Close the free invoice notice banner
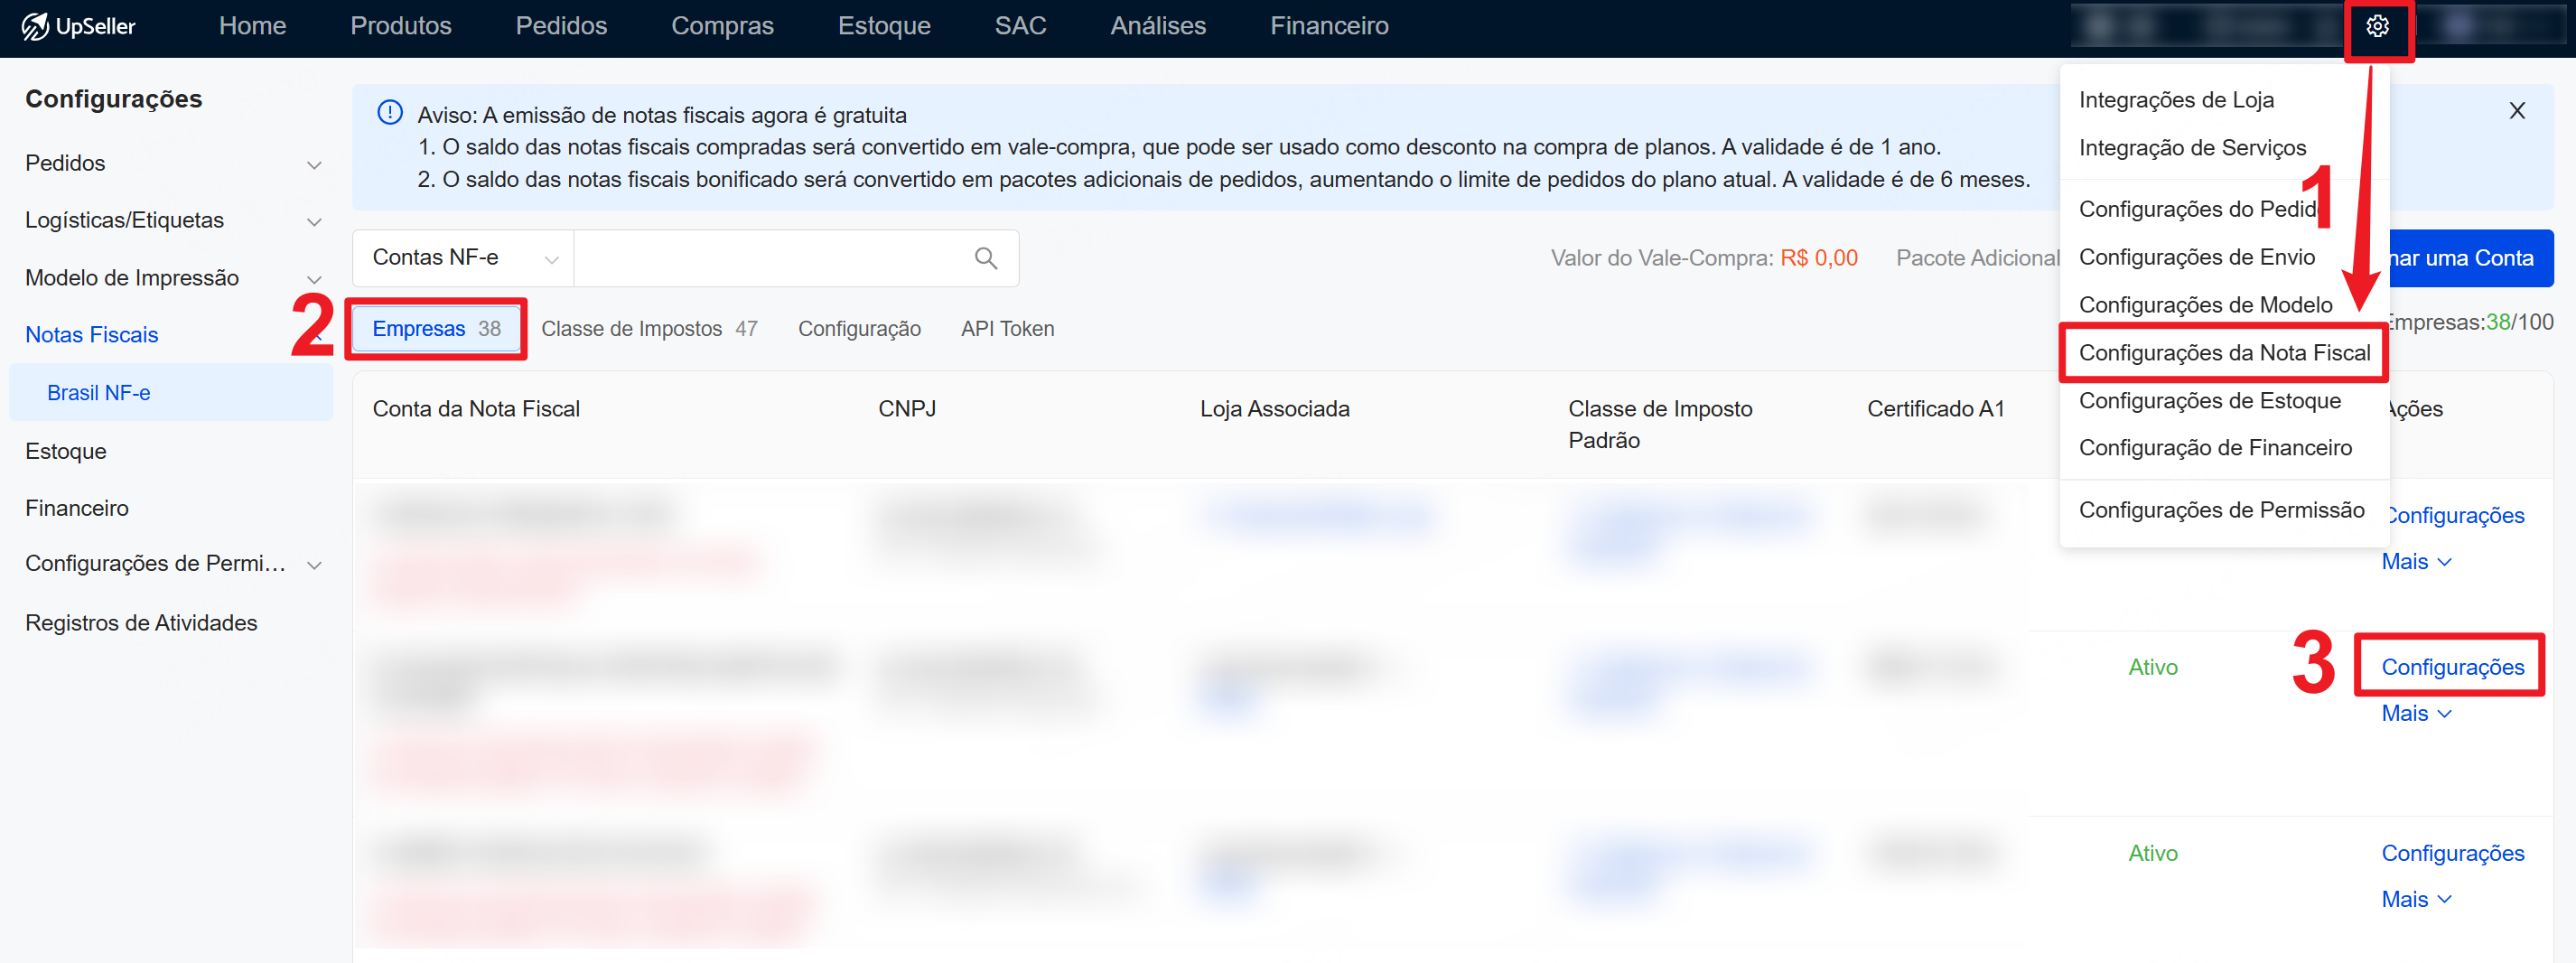Screen dimensions: 2576x963 (x=2516, y=111)
